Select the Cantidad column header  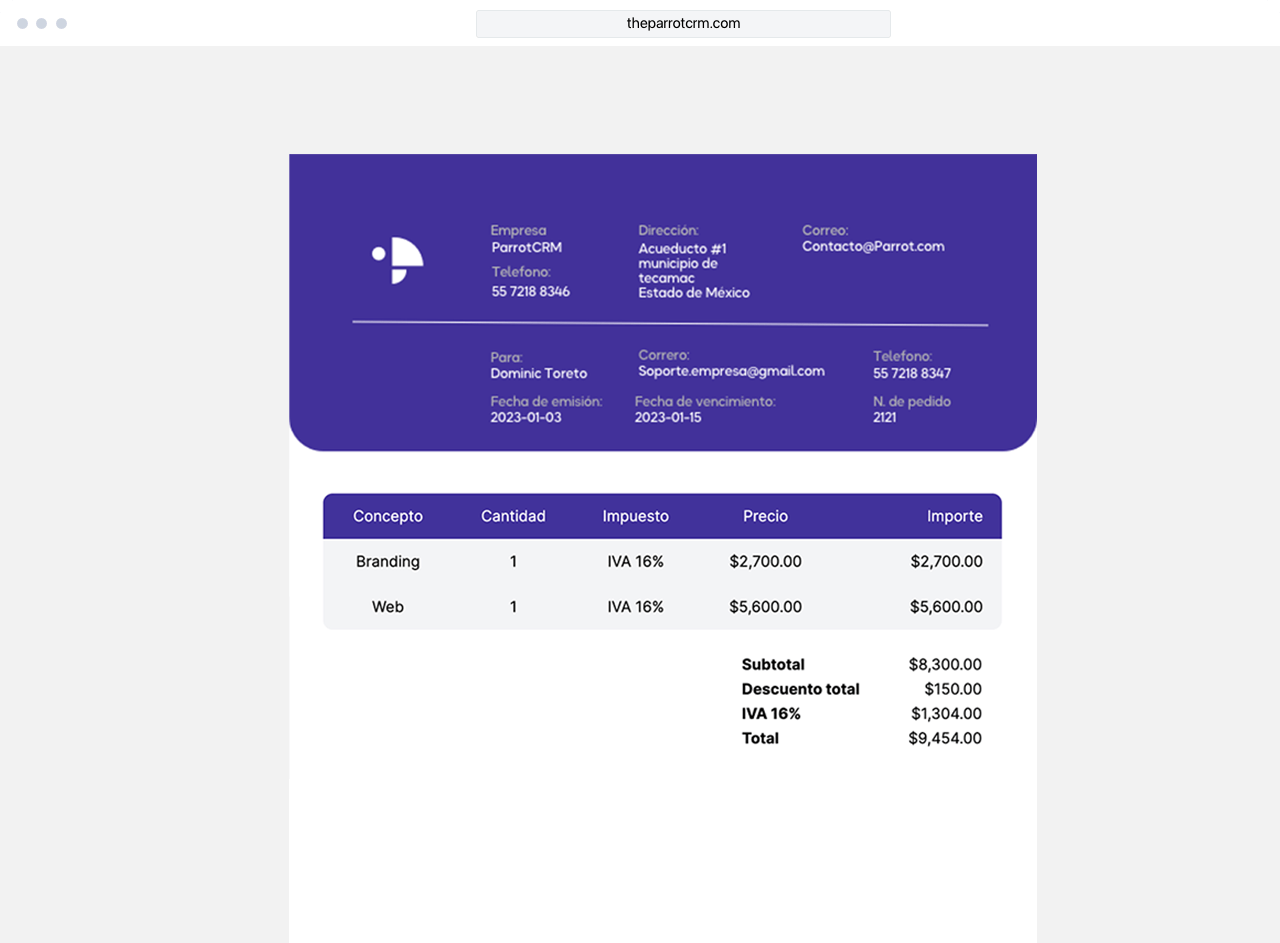(513, 516)
